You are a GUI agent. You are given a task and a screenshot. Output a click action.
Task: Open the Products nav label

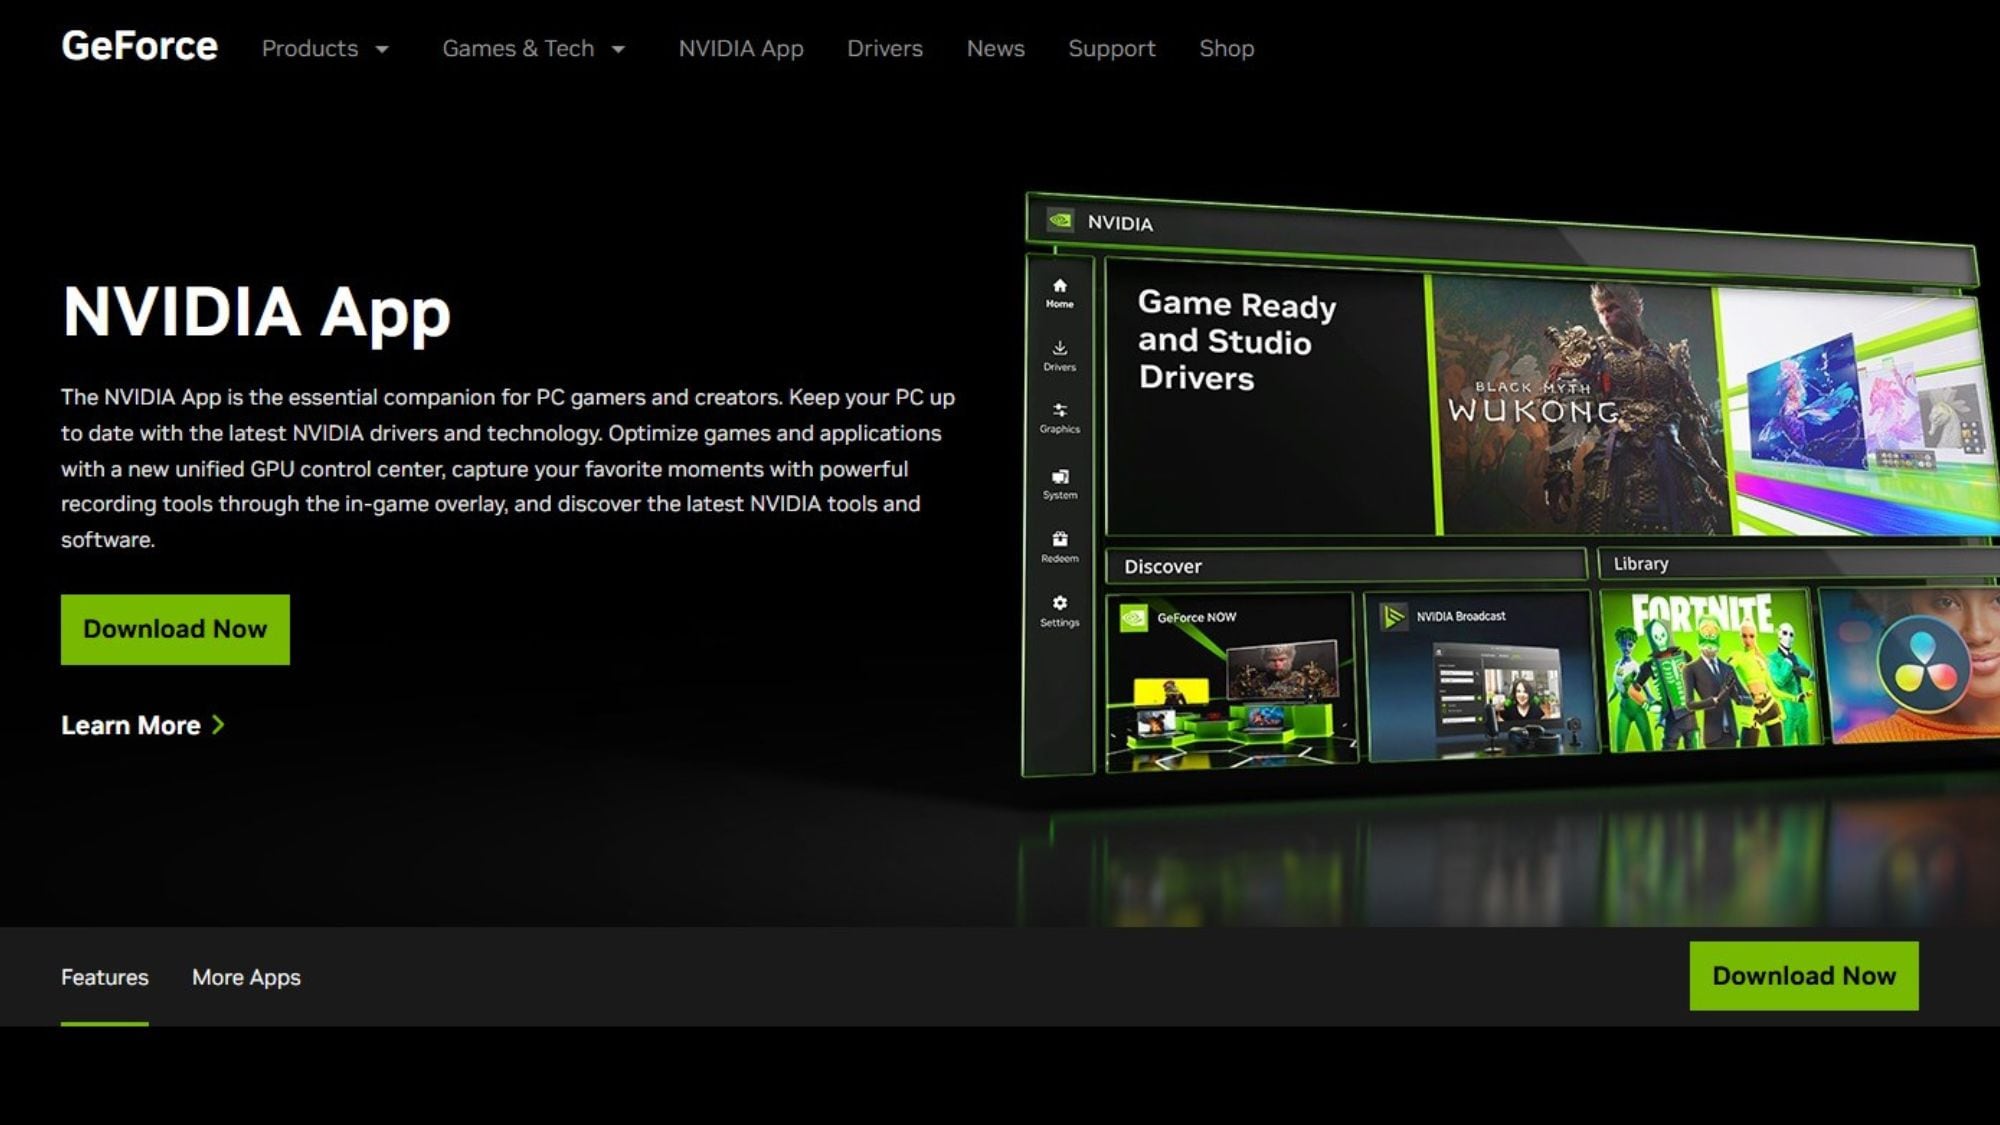(310, 48)
